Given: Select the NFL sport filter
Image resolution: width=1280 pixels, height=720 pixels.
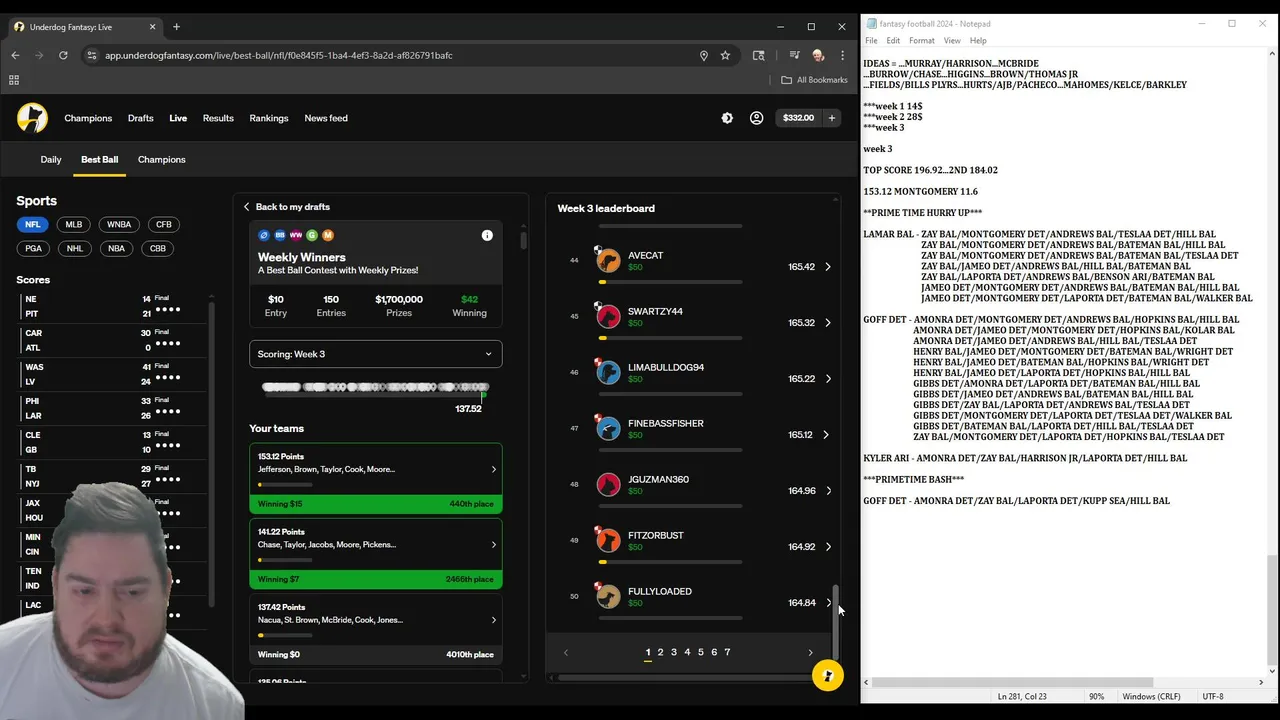Looking at the screenshot, I should point(33,225).
